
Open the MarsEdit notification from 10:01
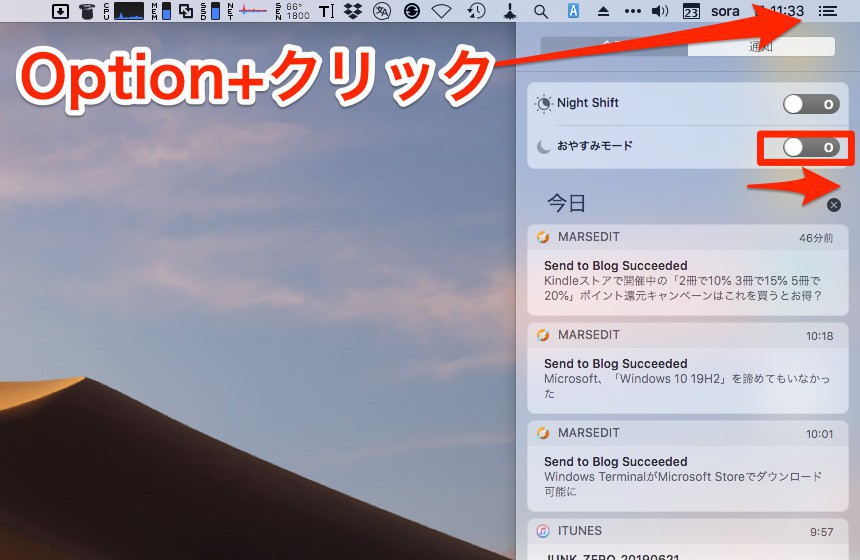click(688, 466)
